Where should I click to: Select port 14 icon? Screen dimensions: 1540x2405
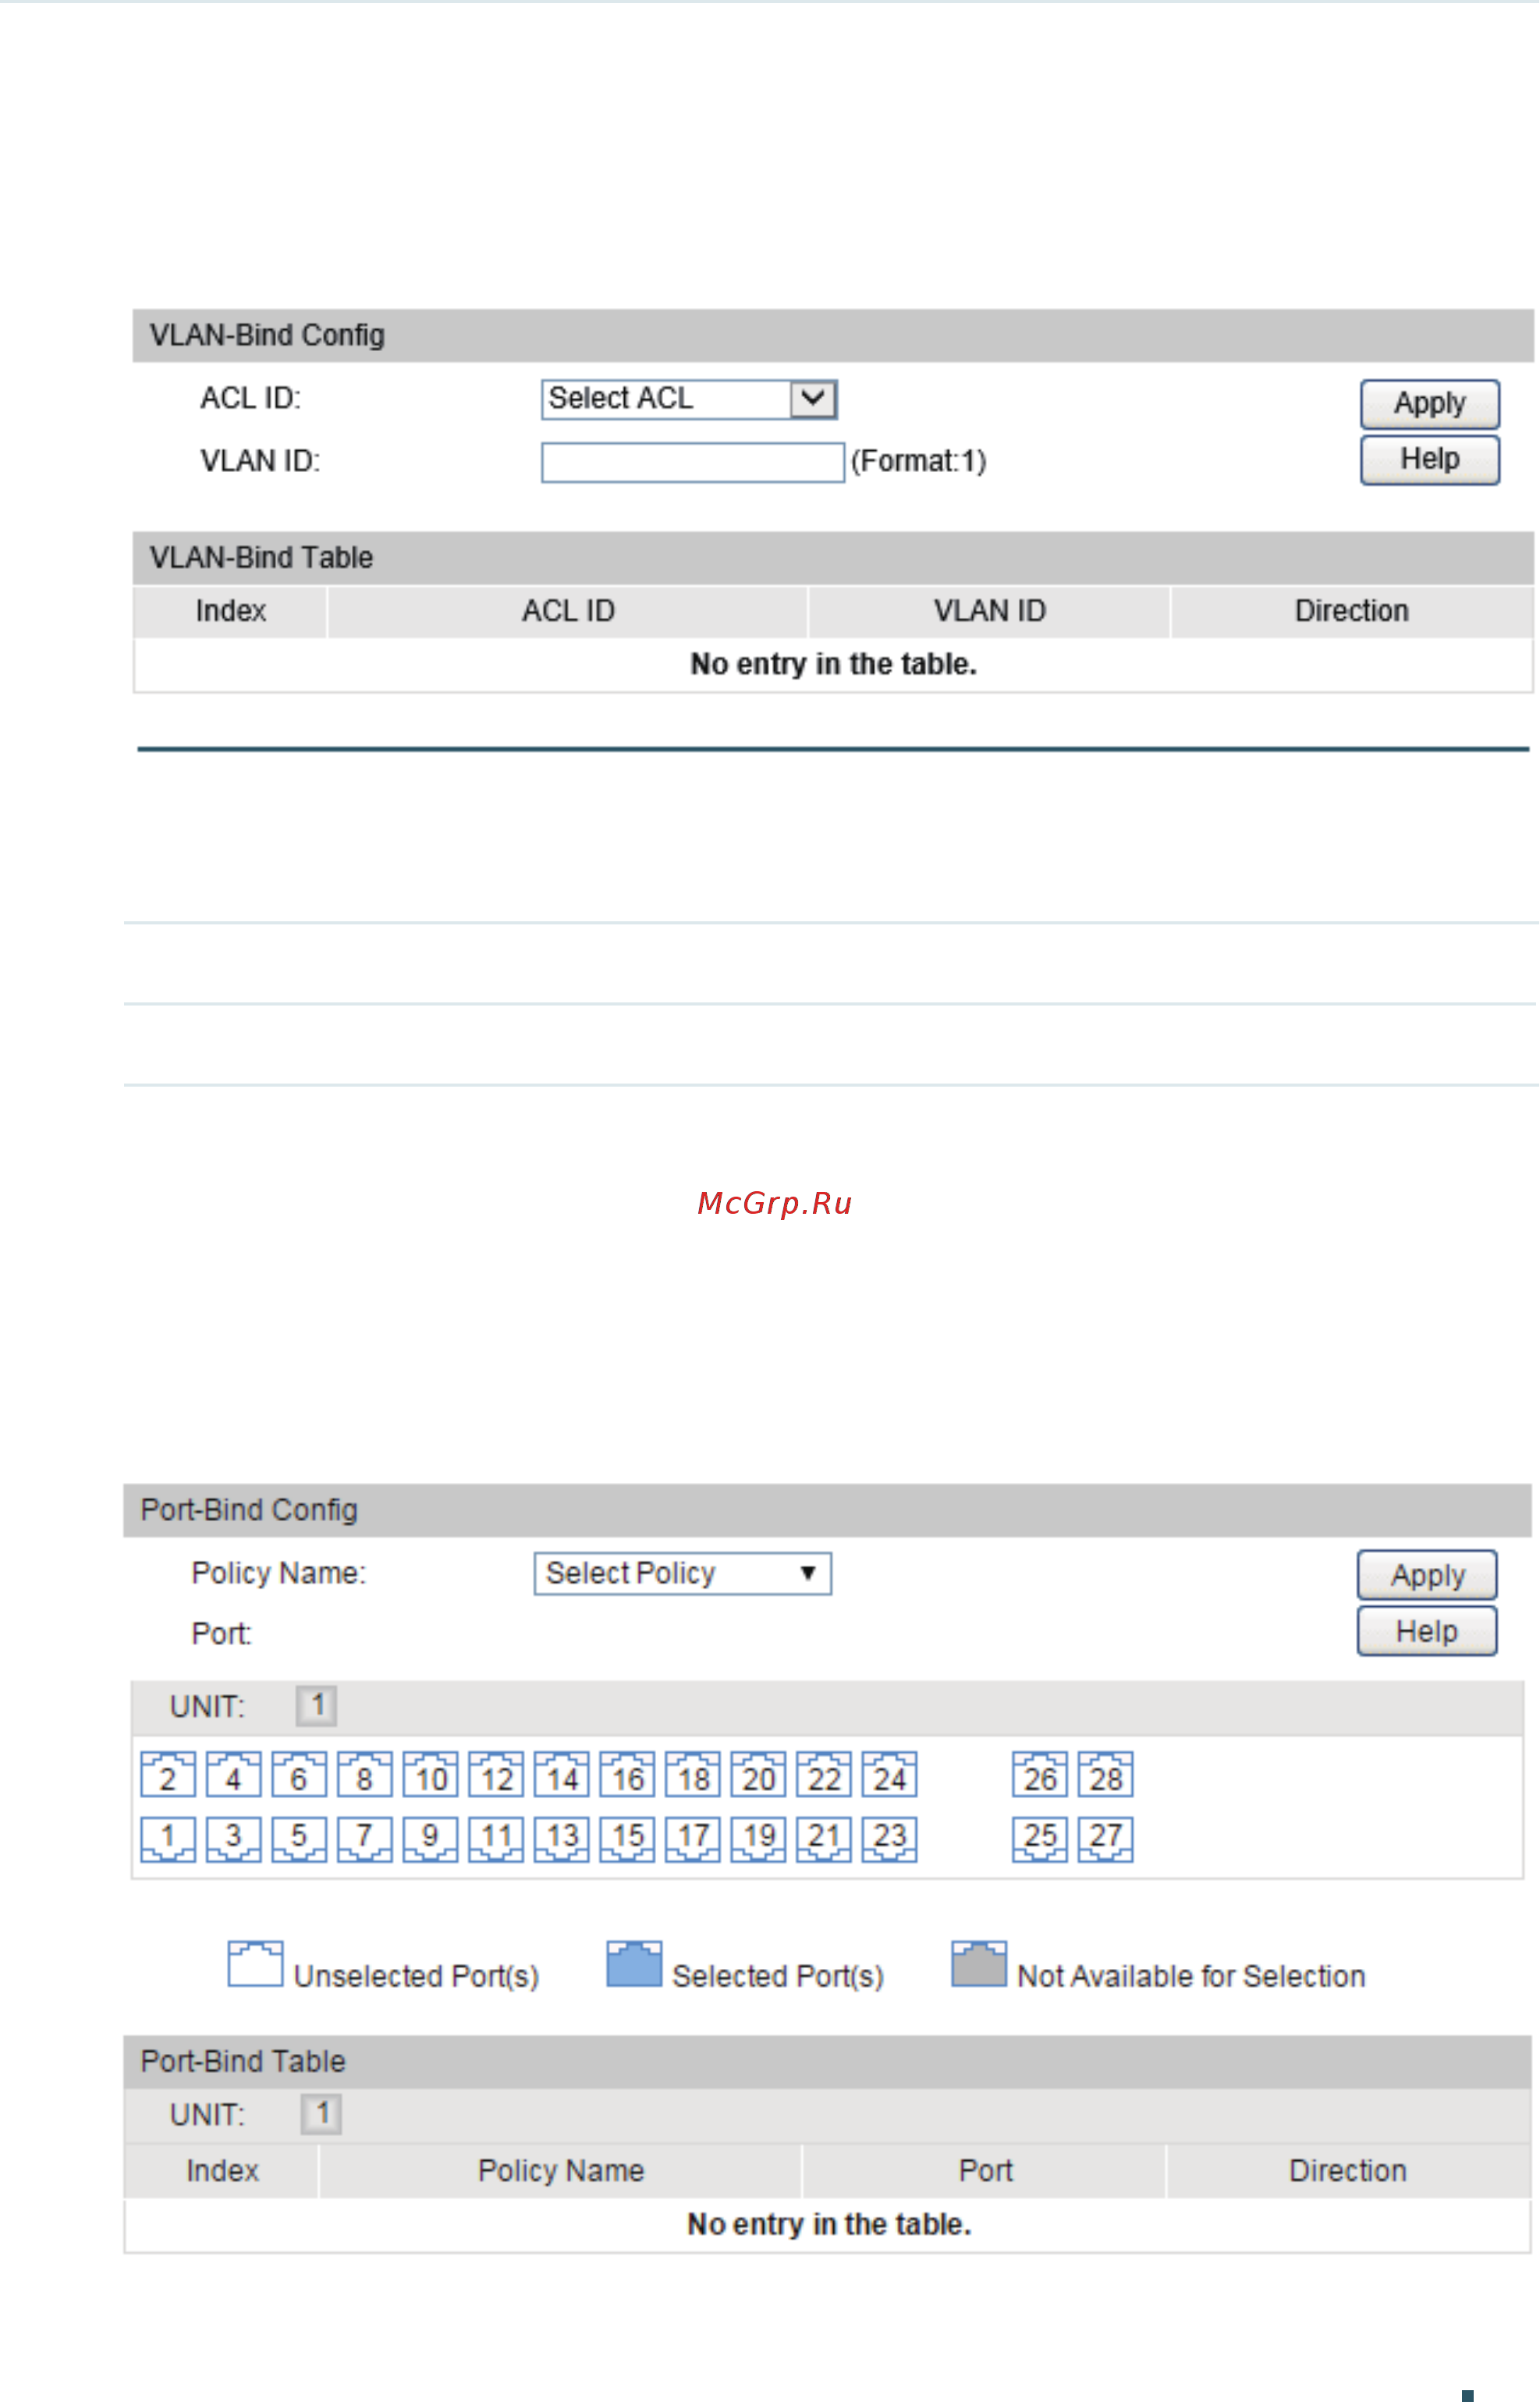[562, 1775]
